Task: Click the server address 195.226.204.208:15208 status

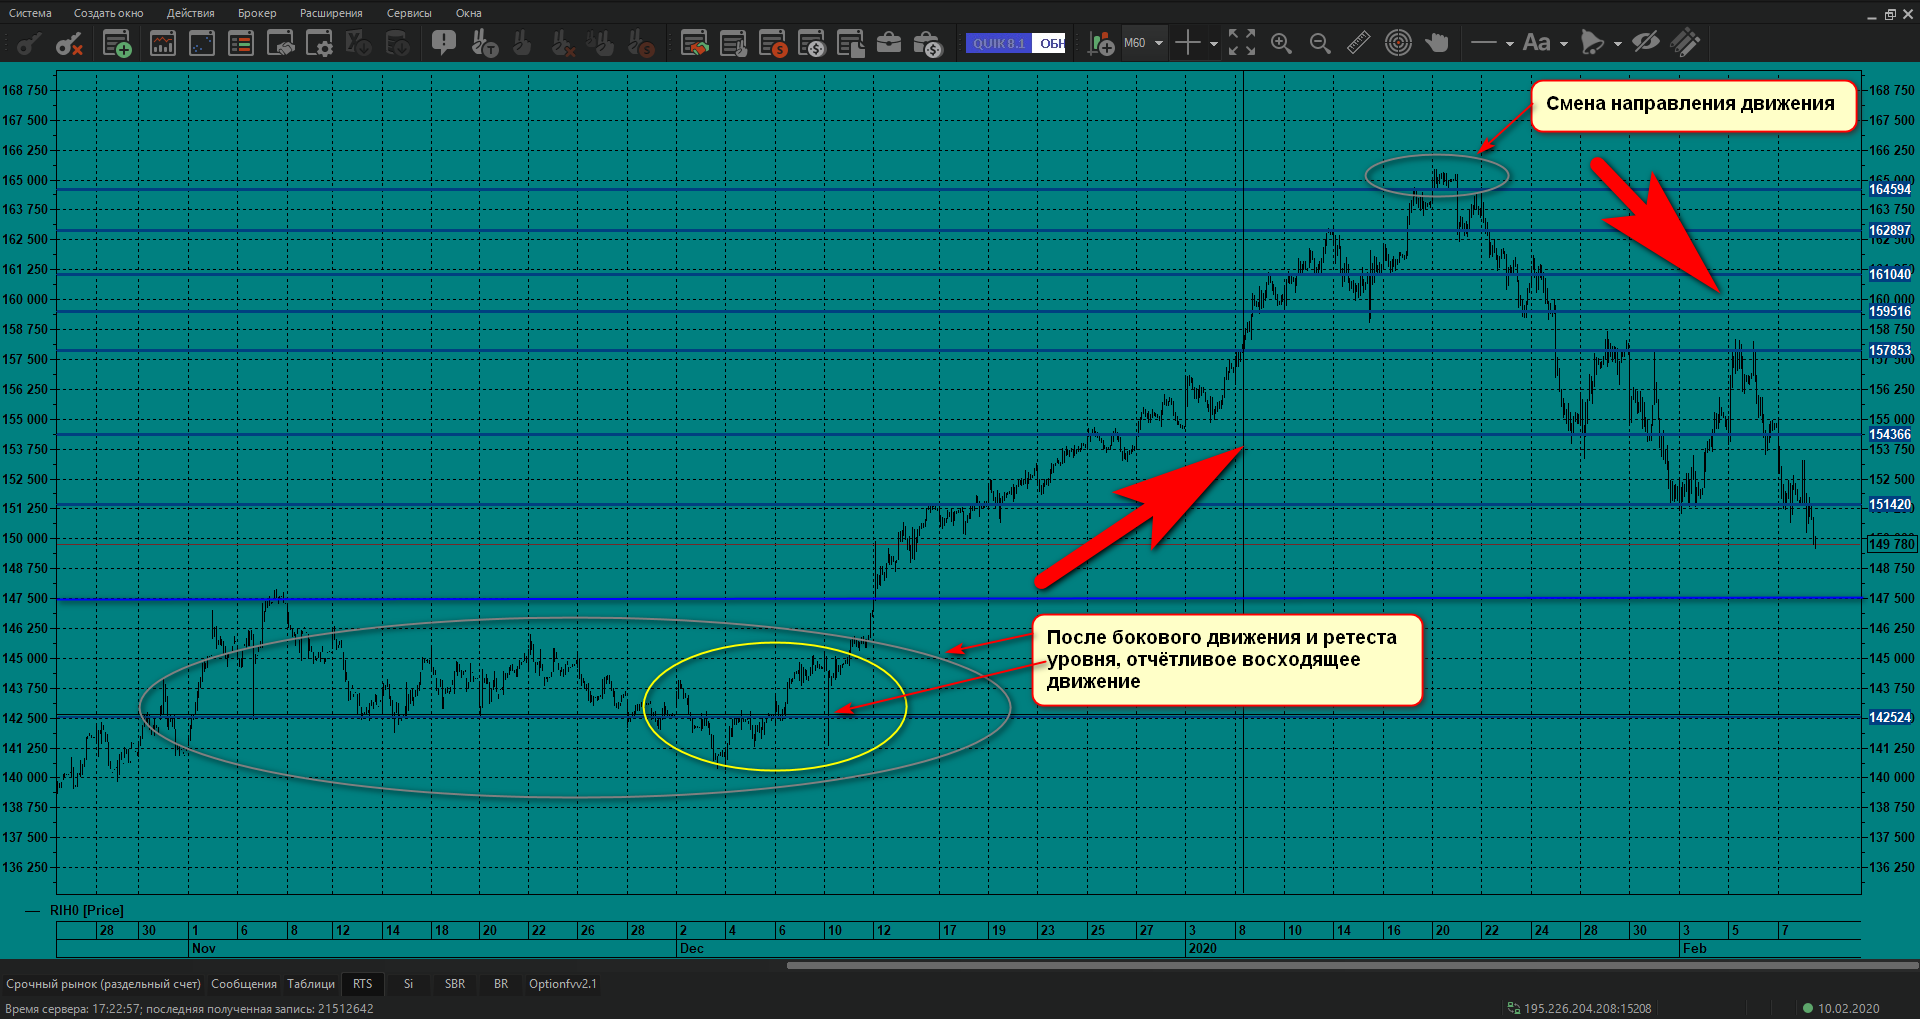Action: [x=1580, y=1008]
